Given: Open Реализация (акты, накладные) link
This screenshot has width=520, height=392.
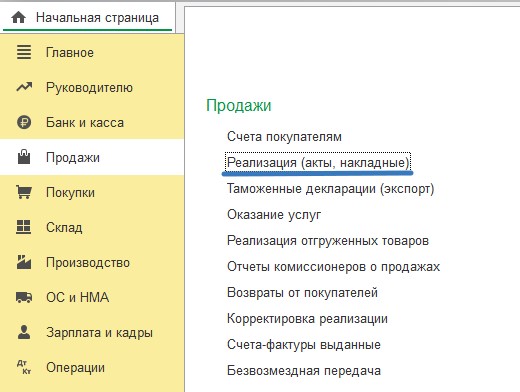Looking at the screenshot, I should coord(318,163).
